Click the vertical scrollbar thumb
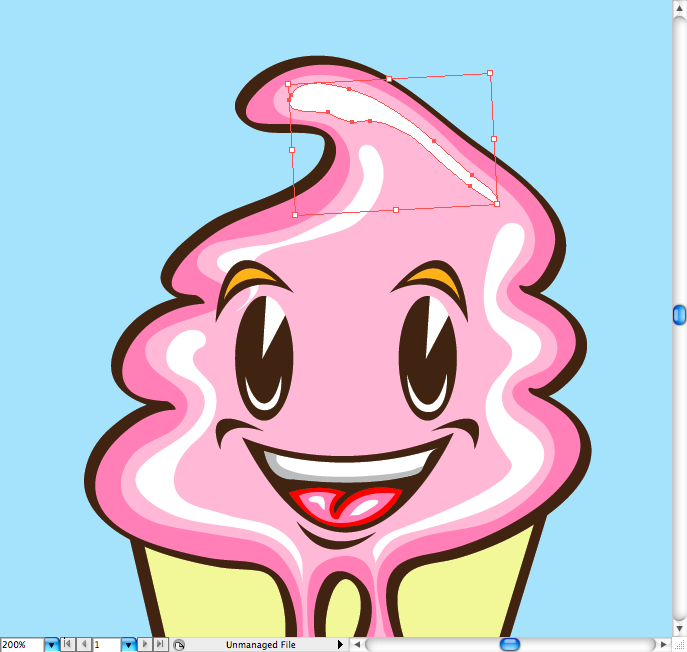The height and width of the screenshot is (652, 687). click(679, 315)
